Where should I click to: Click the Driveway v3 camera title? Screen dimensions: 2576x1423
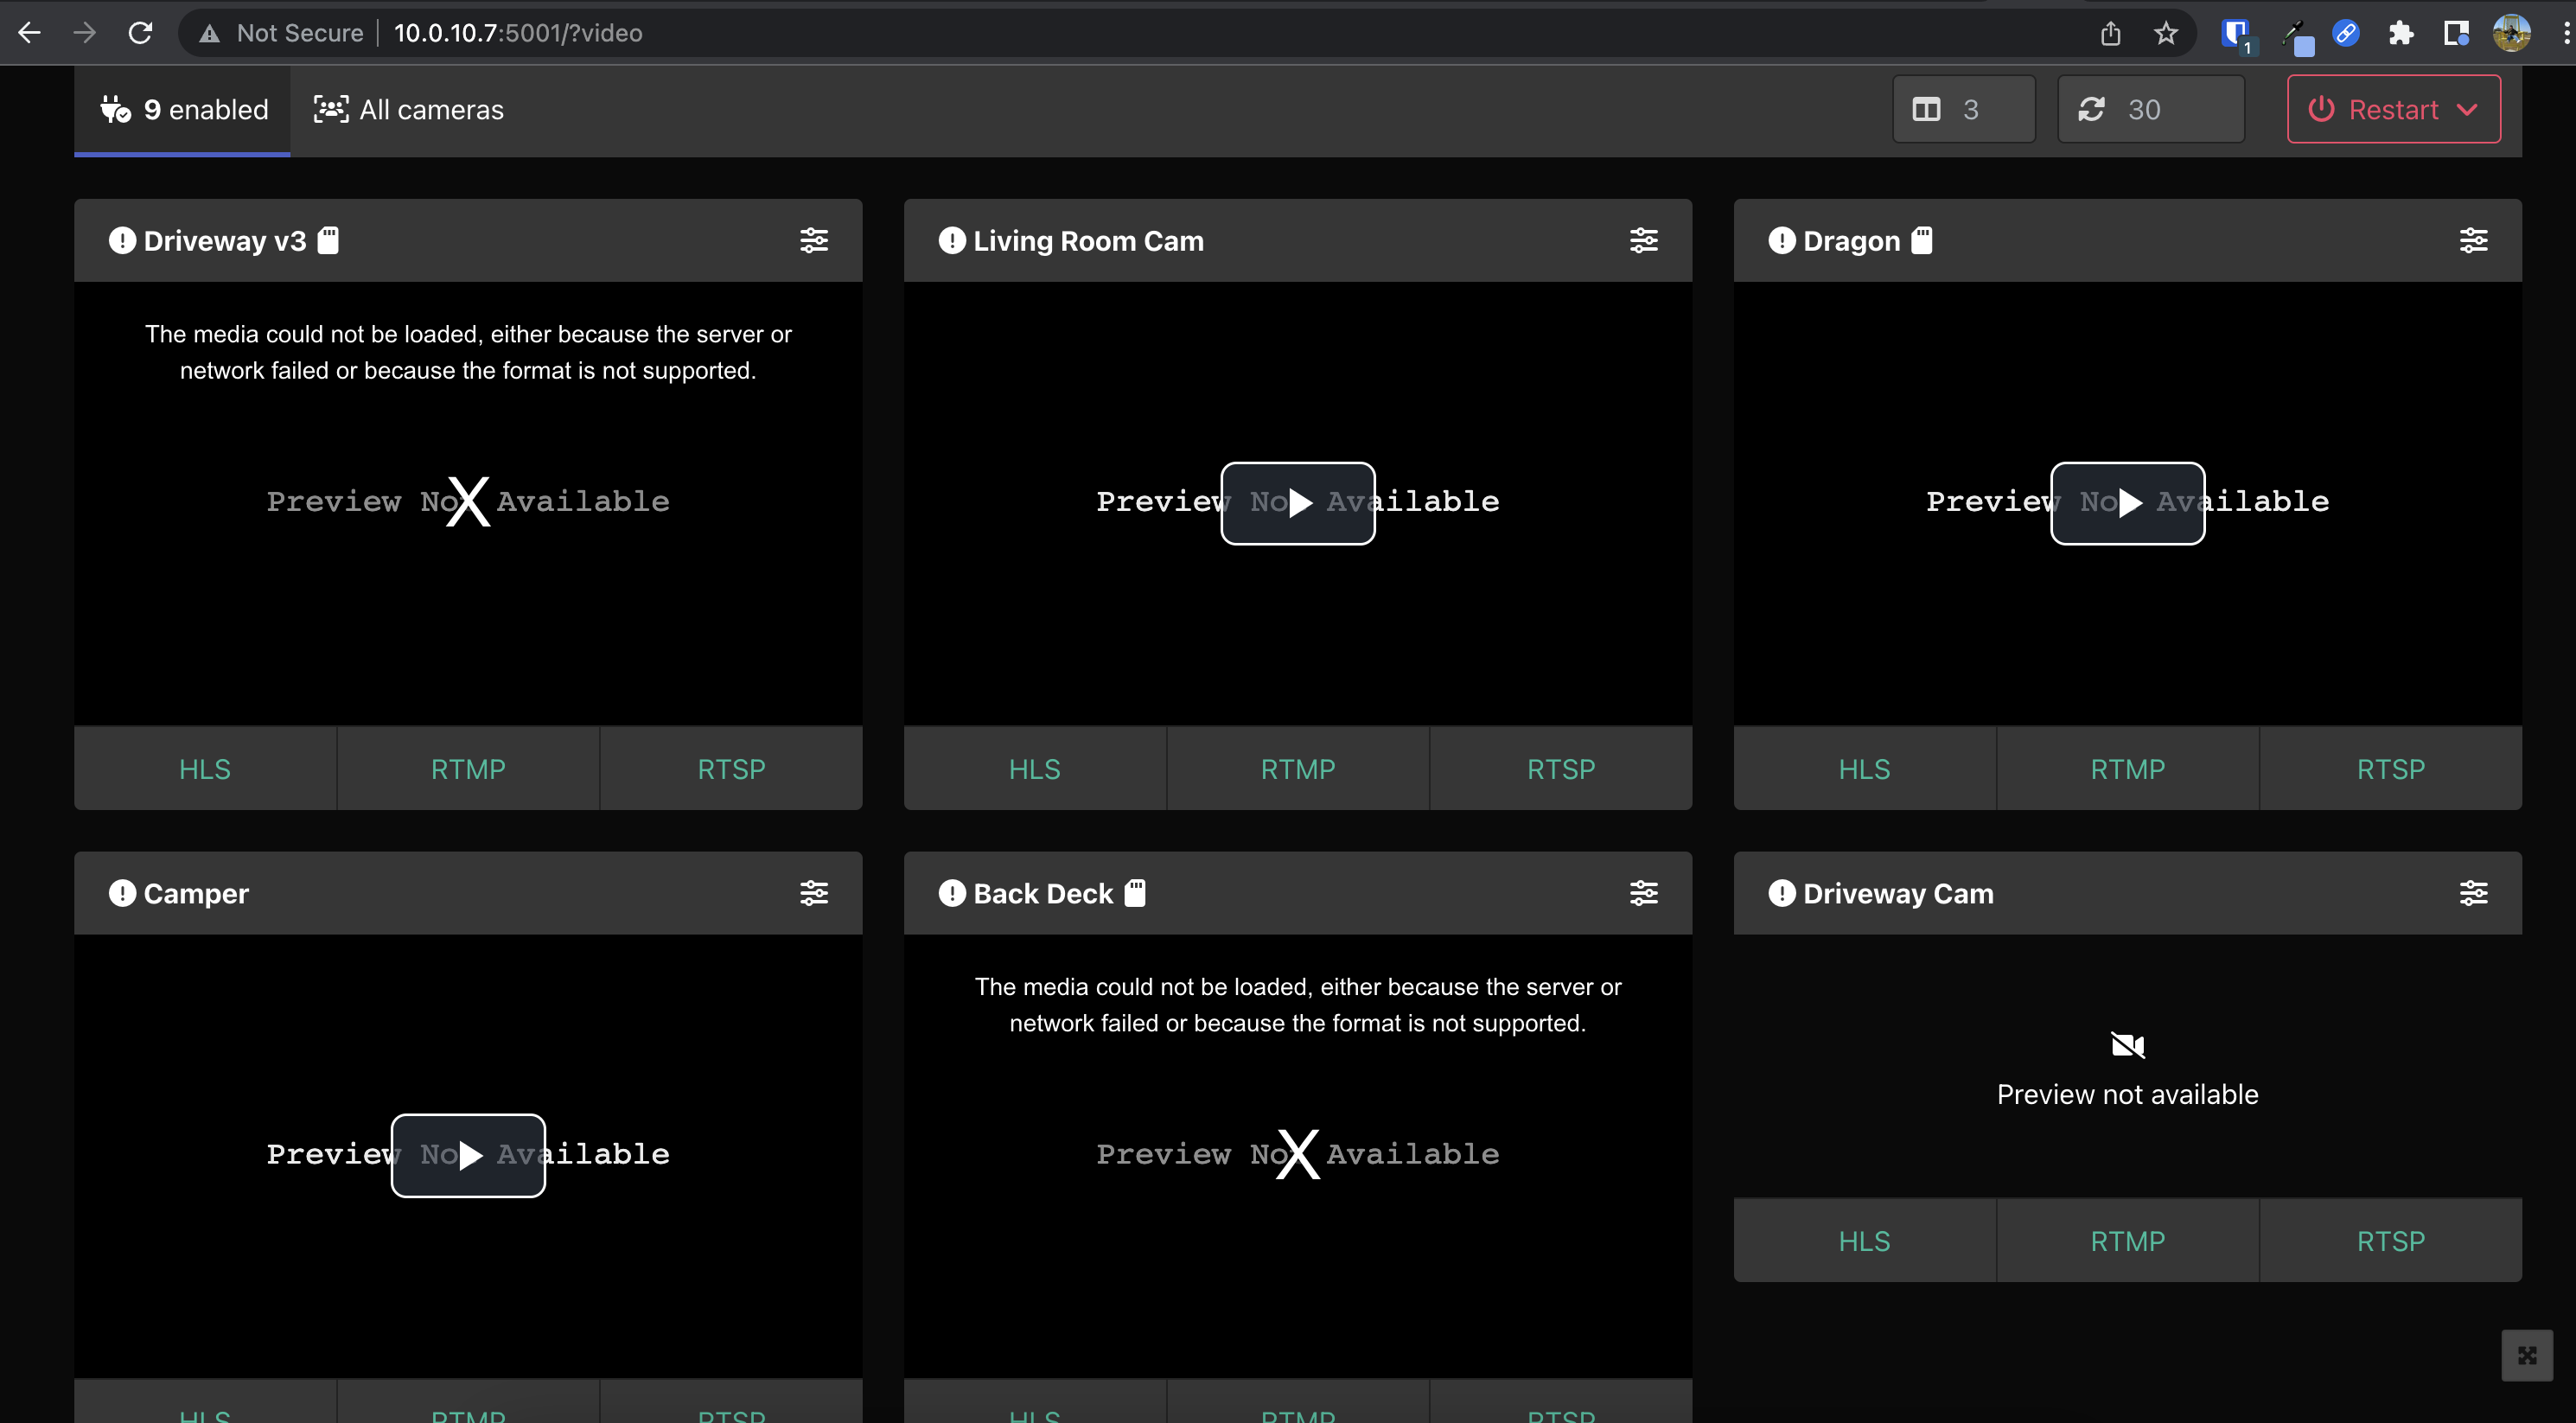pyautogui.click(x=225, y=241)
